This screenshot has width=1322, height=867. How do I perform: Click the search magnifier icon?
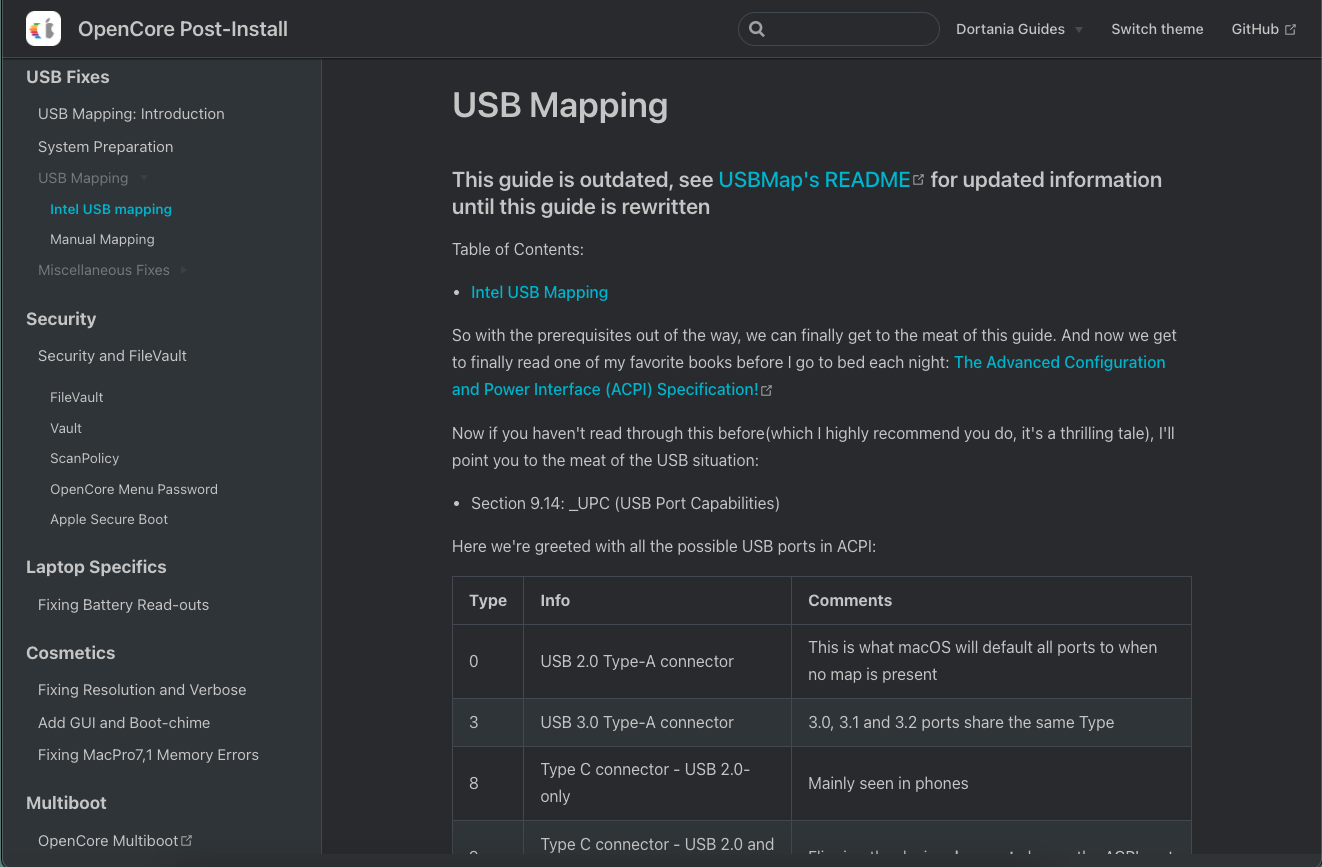[x=757, y=29]
